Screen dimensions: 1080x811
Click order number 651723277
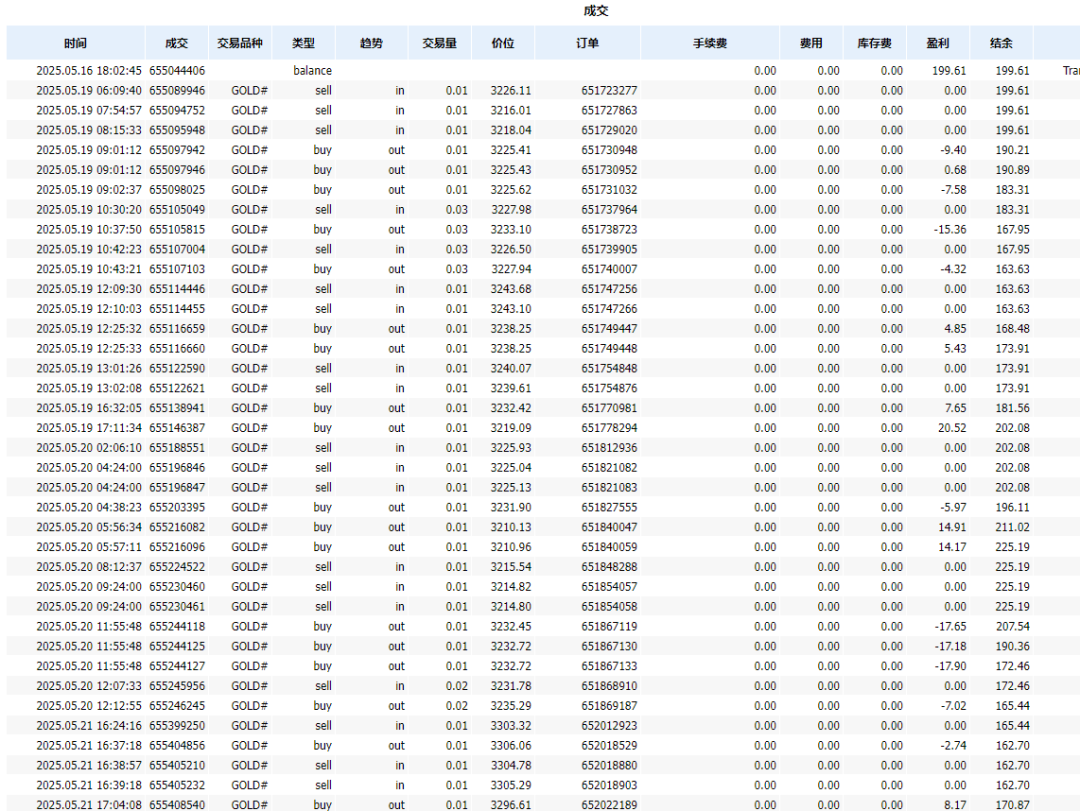609,90
